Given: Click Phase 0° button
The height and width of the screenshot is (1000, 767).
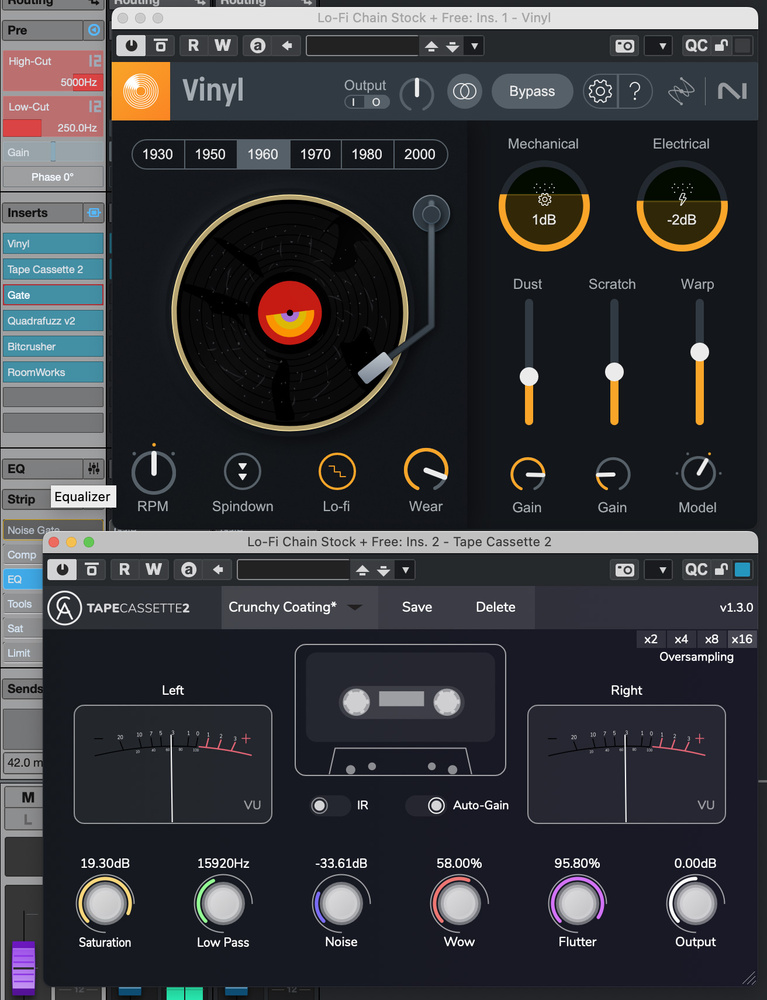Looking at the screenshot, I should (53, 177).
